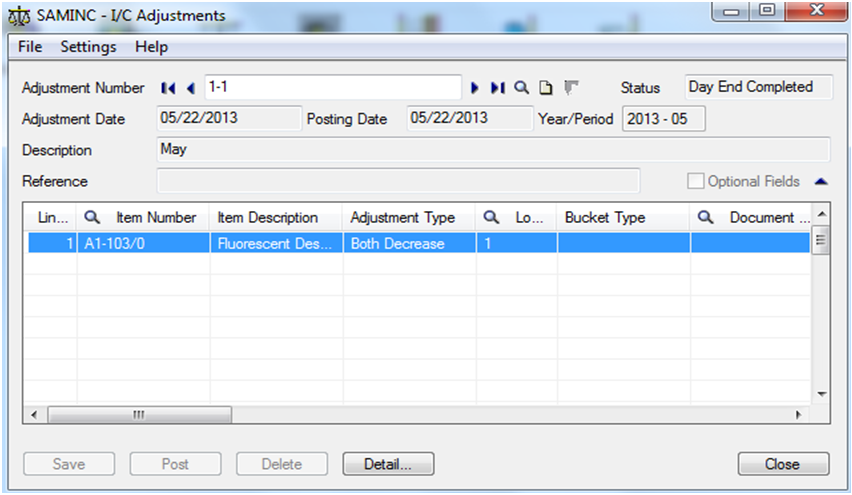Click SAMINC scales application icon

pyautogui.click(x=20, y=16)
